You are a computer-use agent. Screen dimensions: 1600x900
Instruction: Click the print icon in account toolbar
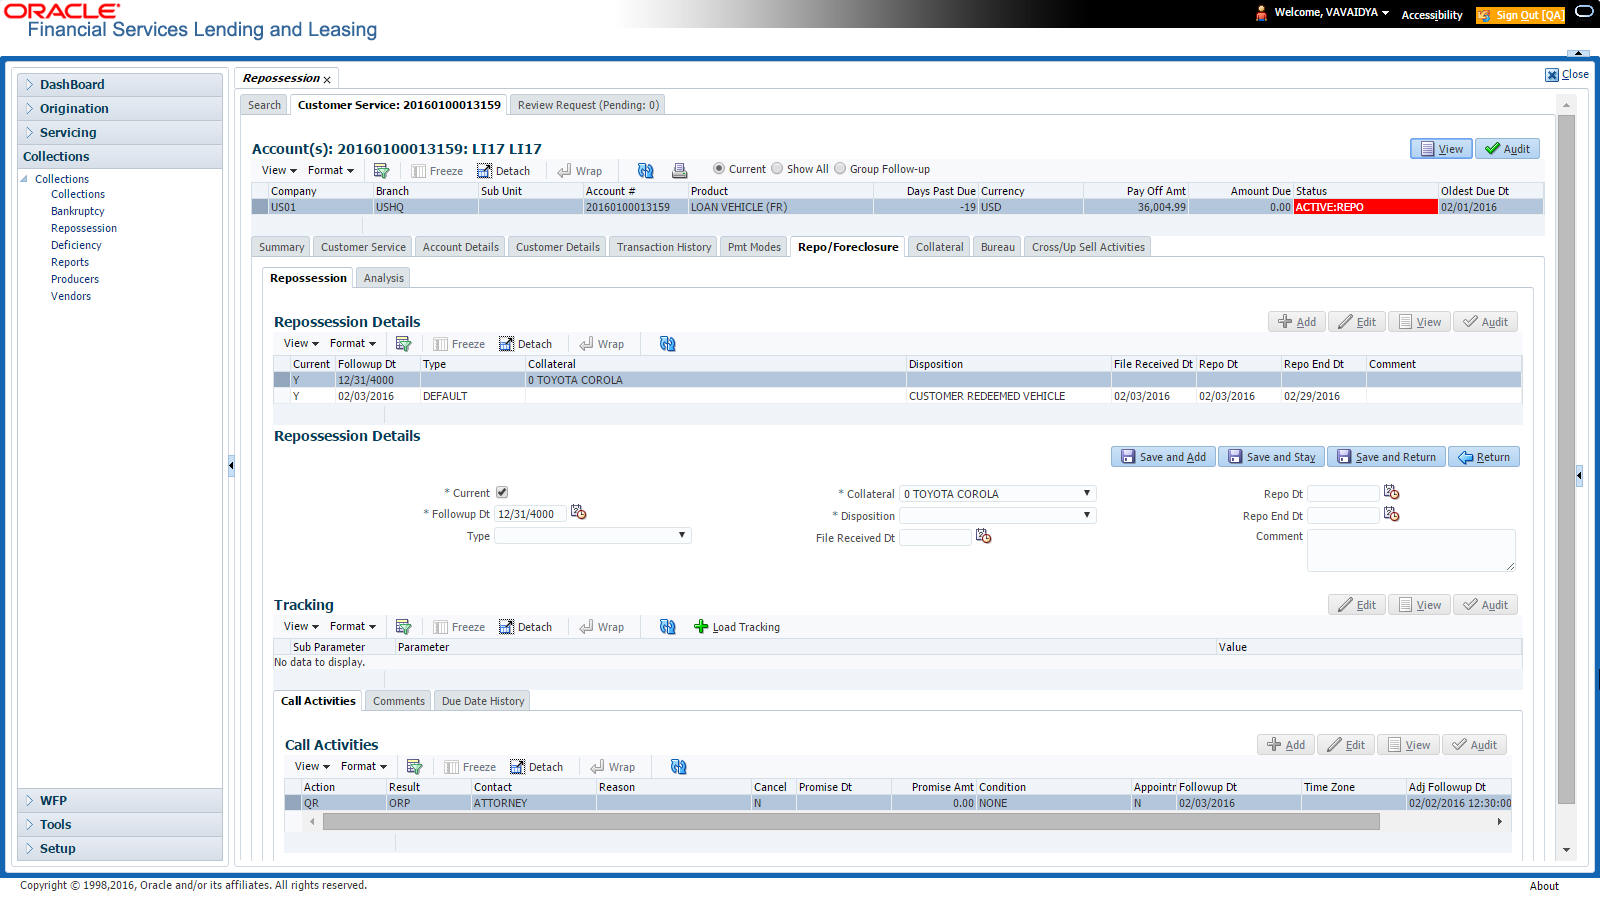(679, 171)
